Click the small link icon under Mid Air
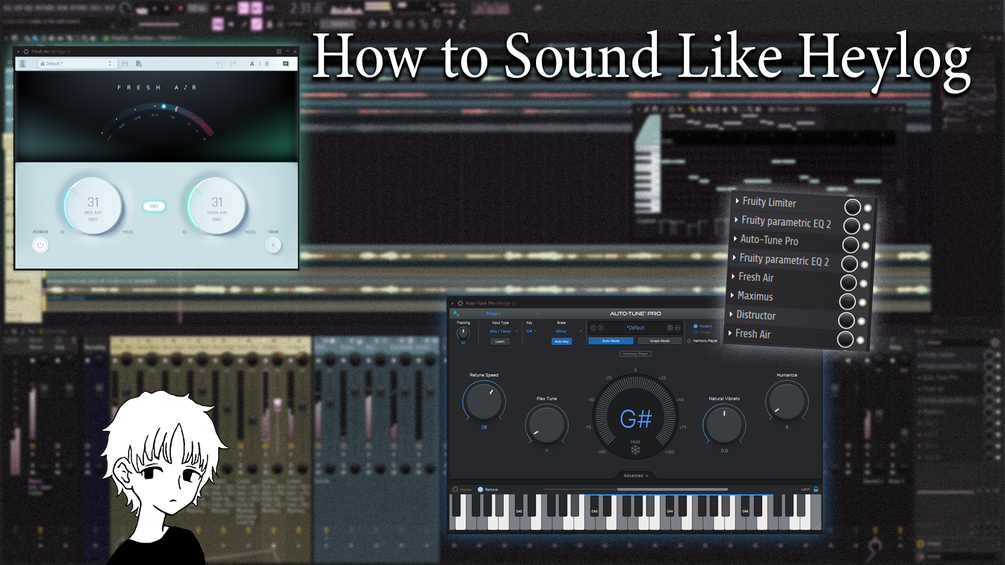Image resolution: width=1005 pixels, height=565 pixels. pos(93,219)
